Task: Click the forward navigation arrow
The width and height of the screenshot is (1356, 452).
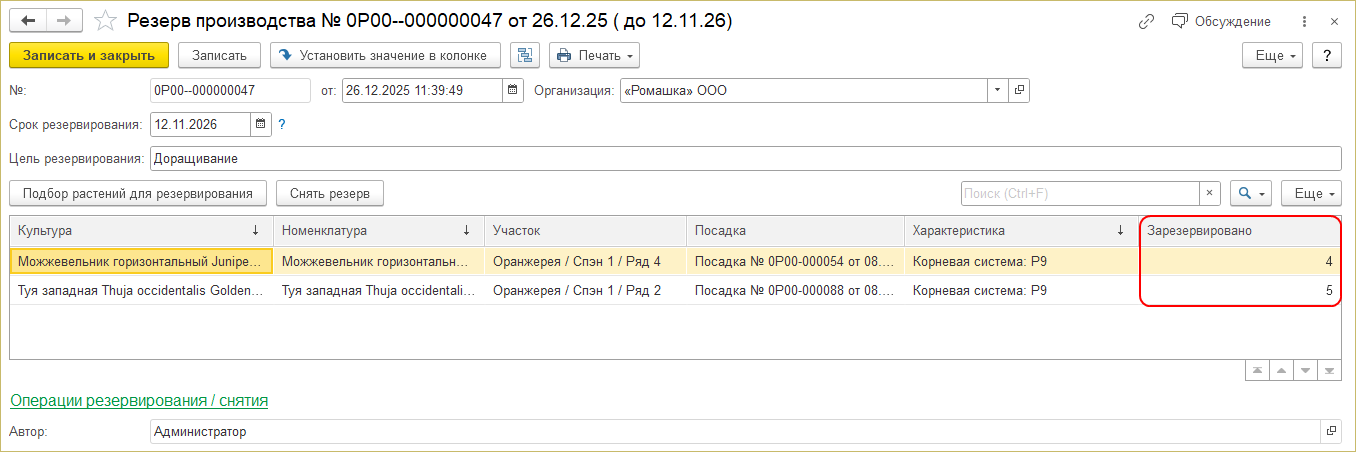Action: pyautogui.click(x=63, y=21)
